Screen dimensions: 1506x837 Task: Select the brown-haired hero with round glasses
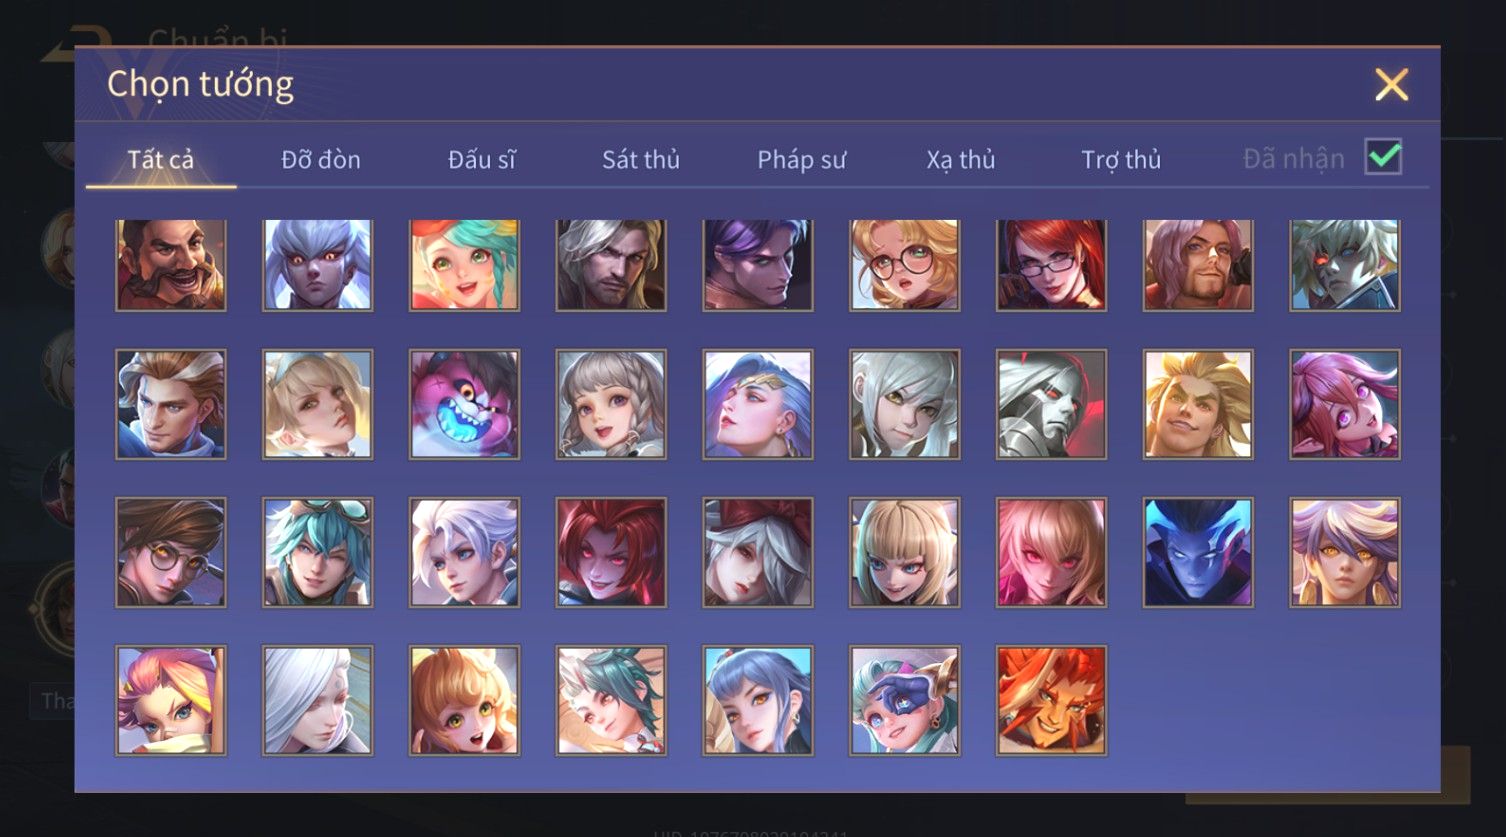click(171, 552)
